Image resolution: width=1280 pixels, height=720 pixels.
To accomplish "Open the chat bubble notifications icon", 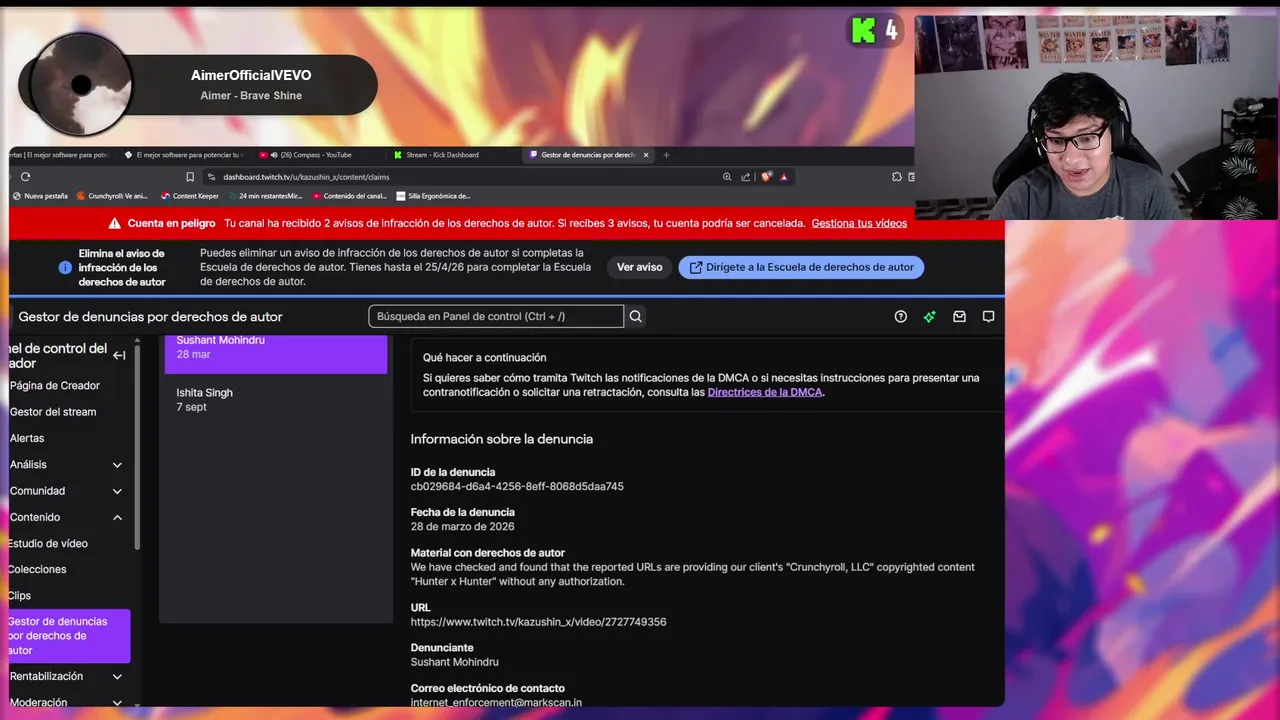I will coord(988,316).
